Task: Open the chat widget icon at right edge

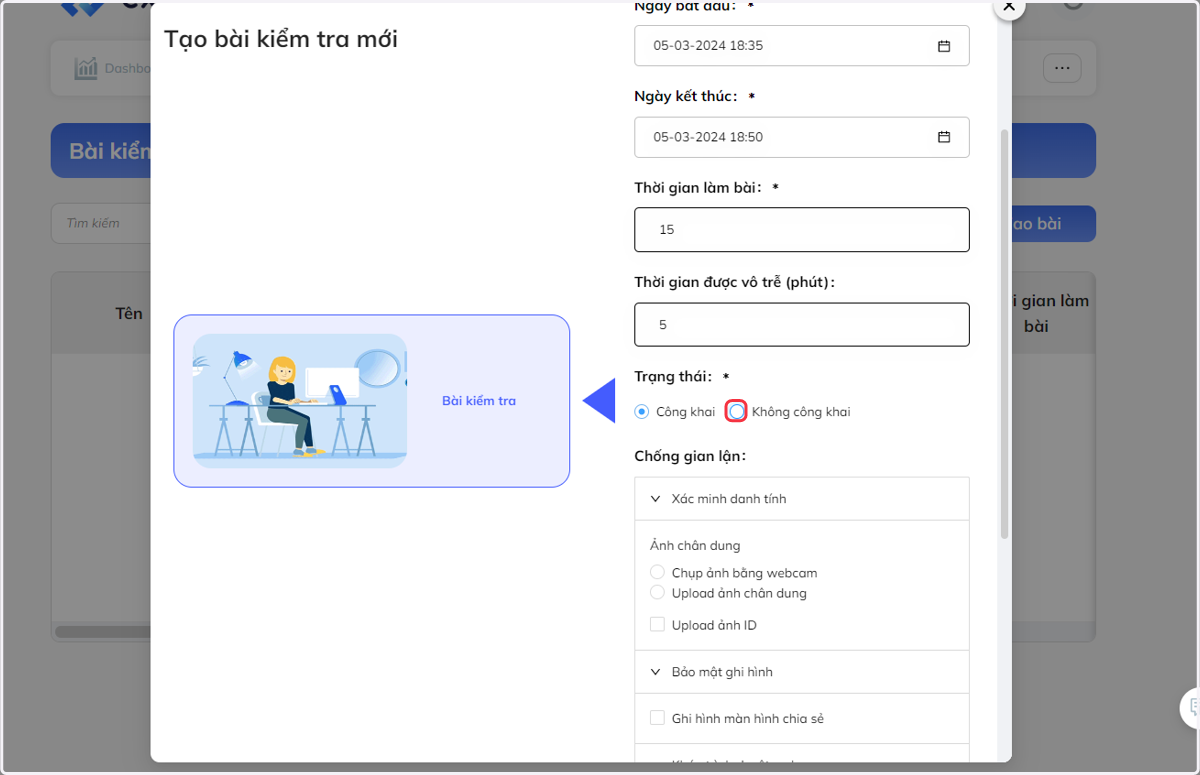Action: tap(1191, 708)
